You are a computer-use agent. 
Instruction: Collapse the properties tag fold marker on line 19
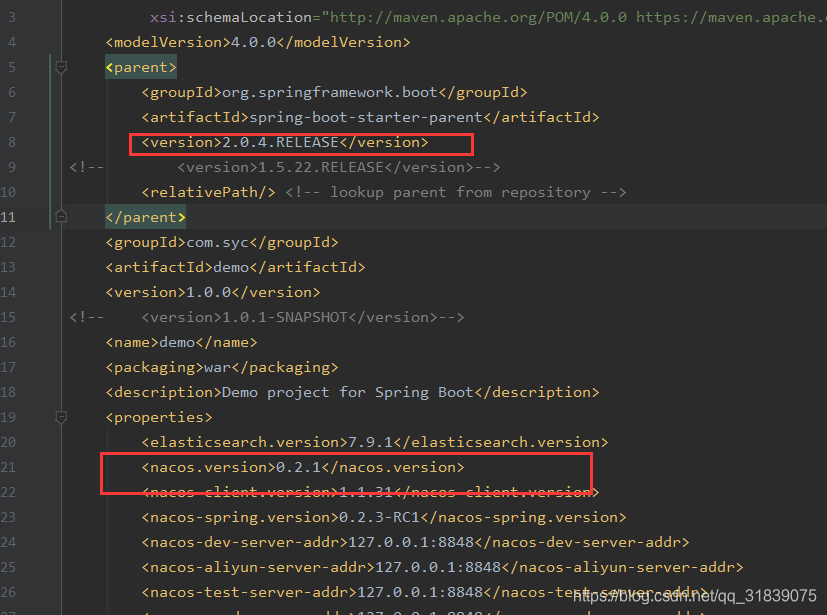click(61, 417)
